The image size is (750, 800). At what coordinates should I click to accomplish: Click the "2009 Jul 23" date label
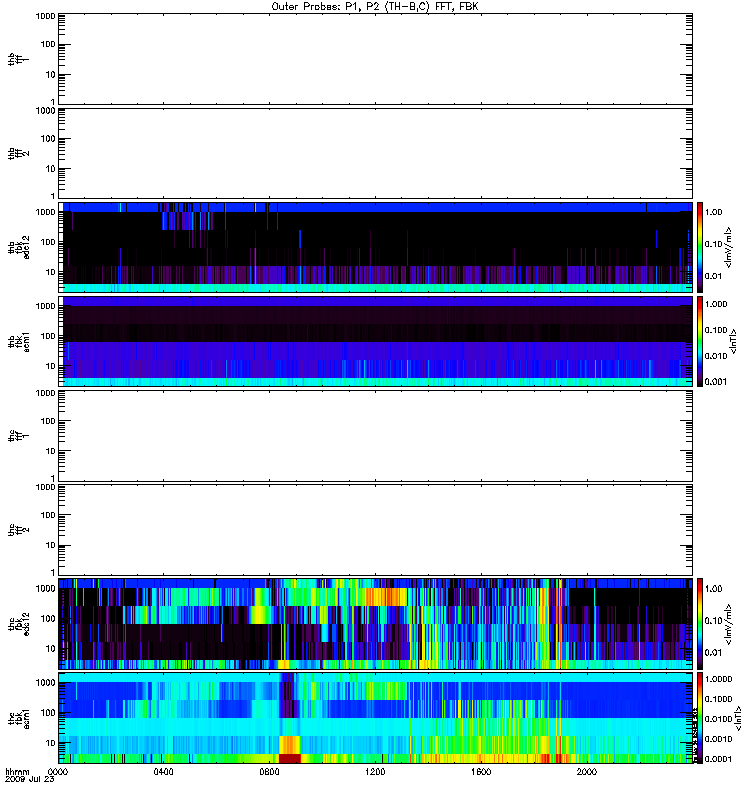(30, 780)
